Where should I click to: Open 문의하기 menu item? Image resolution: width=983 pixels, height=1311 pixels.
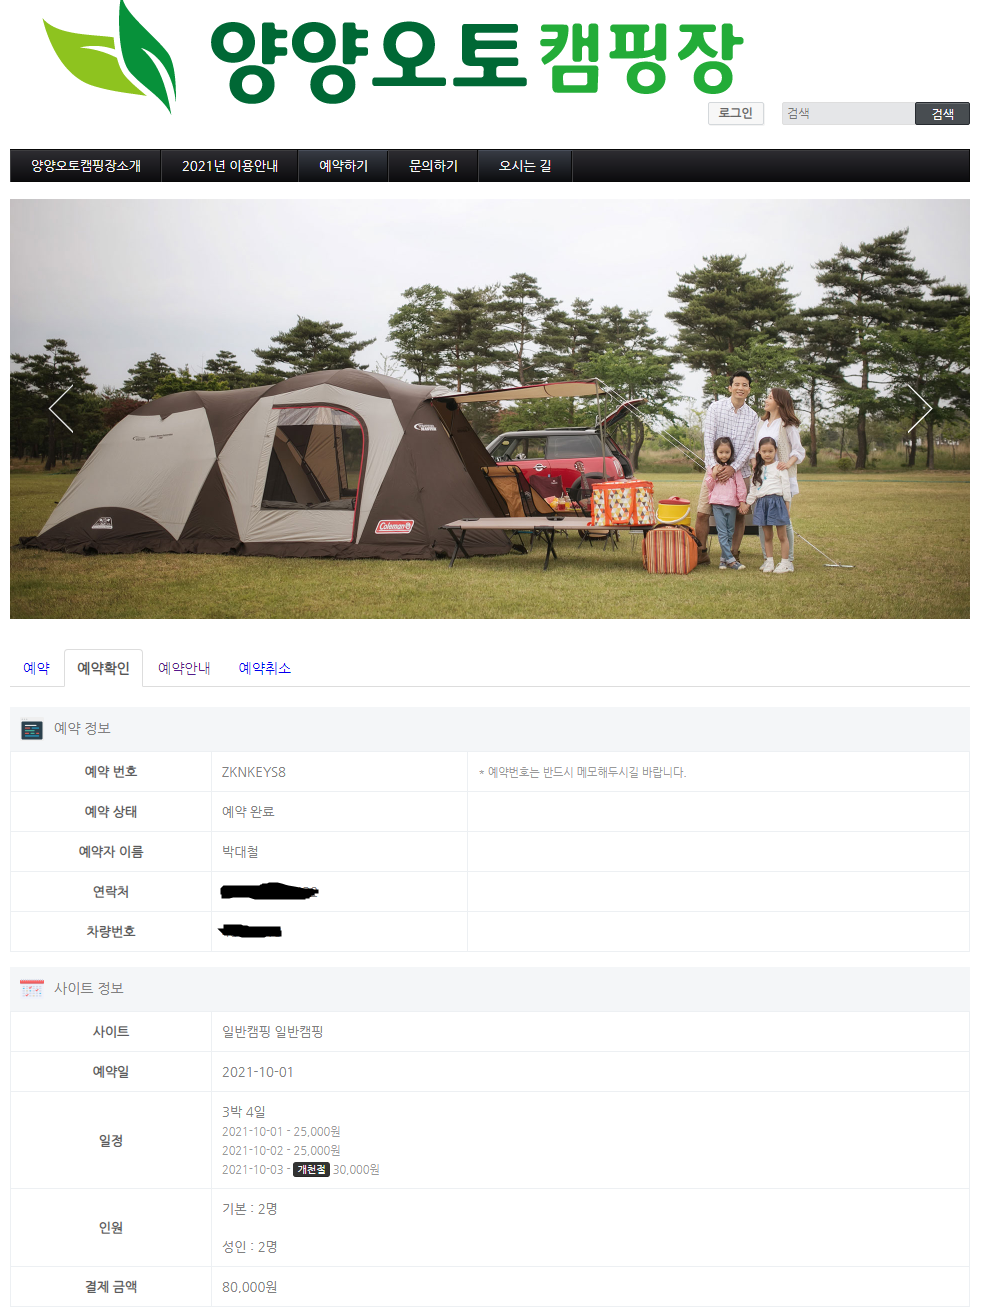(433, 166)
